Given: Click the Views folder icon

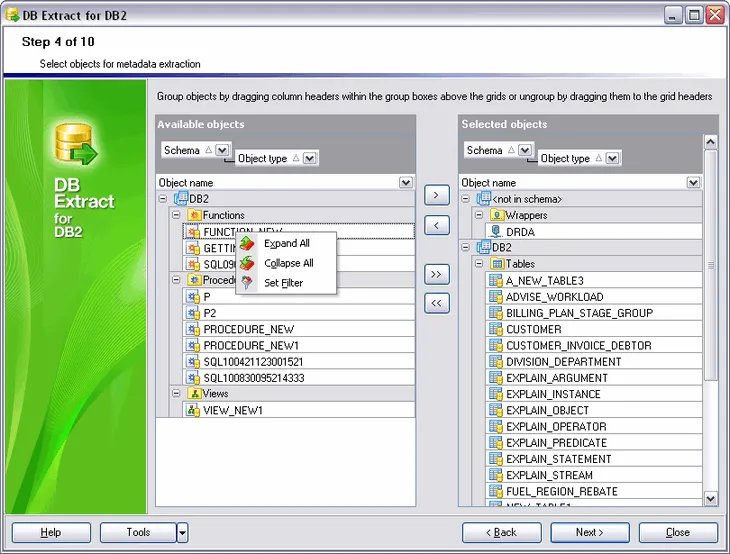Looking at the screenshot, I should 194,393.
